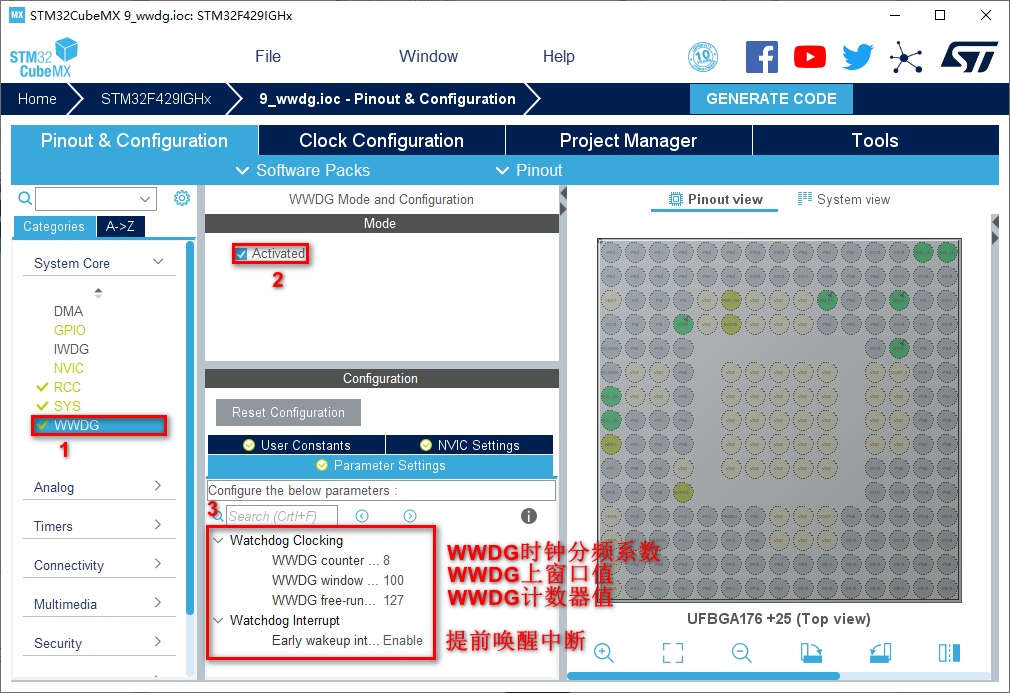Screen dimensions: 1010x693
Task: Collapse the Watchdog Clocking group
Action: pyautogui.click(x=218, y=540)
